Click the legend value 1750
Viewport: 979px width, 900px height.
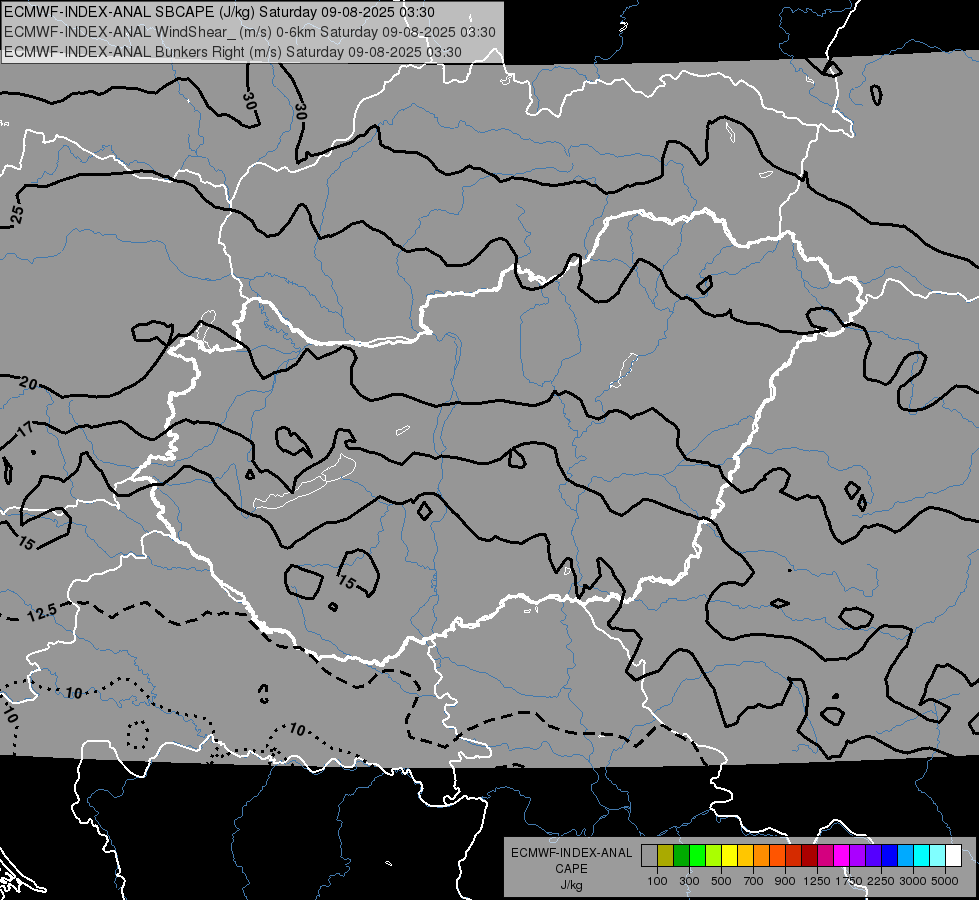tap(849, 881)
